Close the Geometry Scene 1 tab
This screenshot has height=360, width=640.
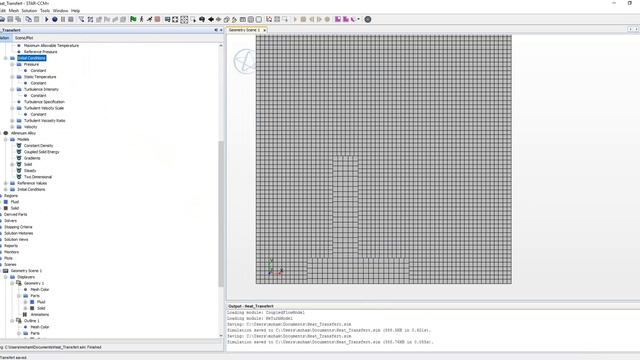pyautogui.click(x=264, y=30)
